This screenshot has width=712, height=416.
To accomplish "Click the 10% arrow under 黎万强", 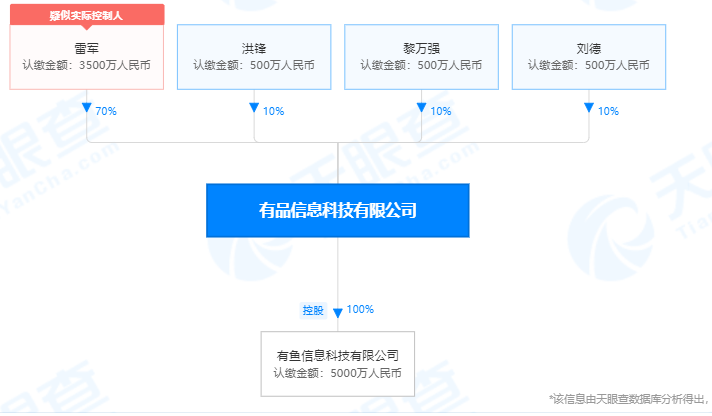I will coord(421,108).
